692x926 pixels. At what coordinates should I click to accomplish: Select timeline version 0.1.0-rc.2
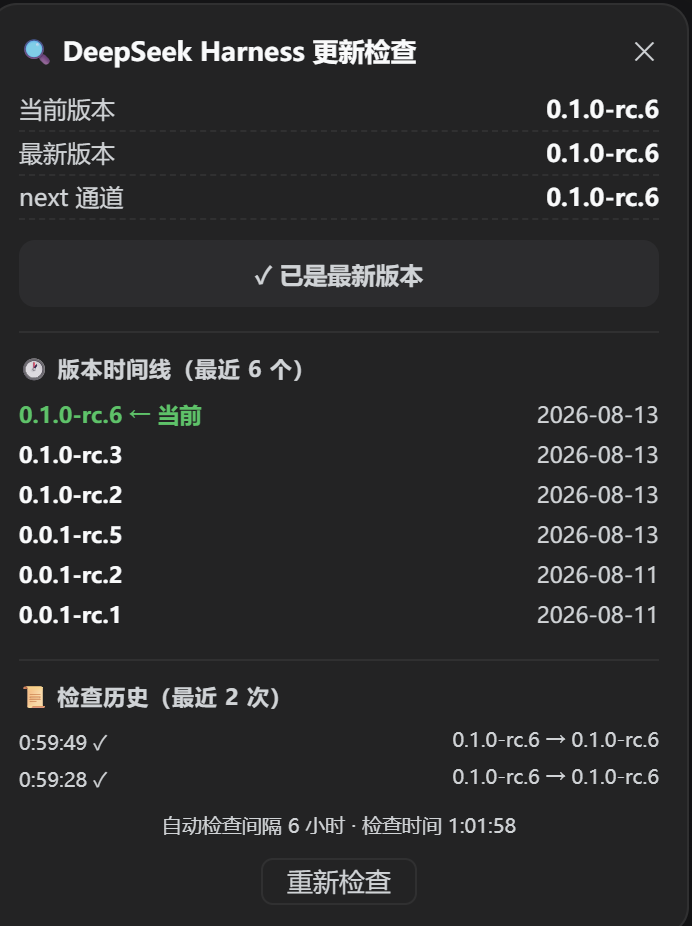pyautogui.click(x=70, y=495)
